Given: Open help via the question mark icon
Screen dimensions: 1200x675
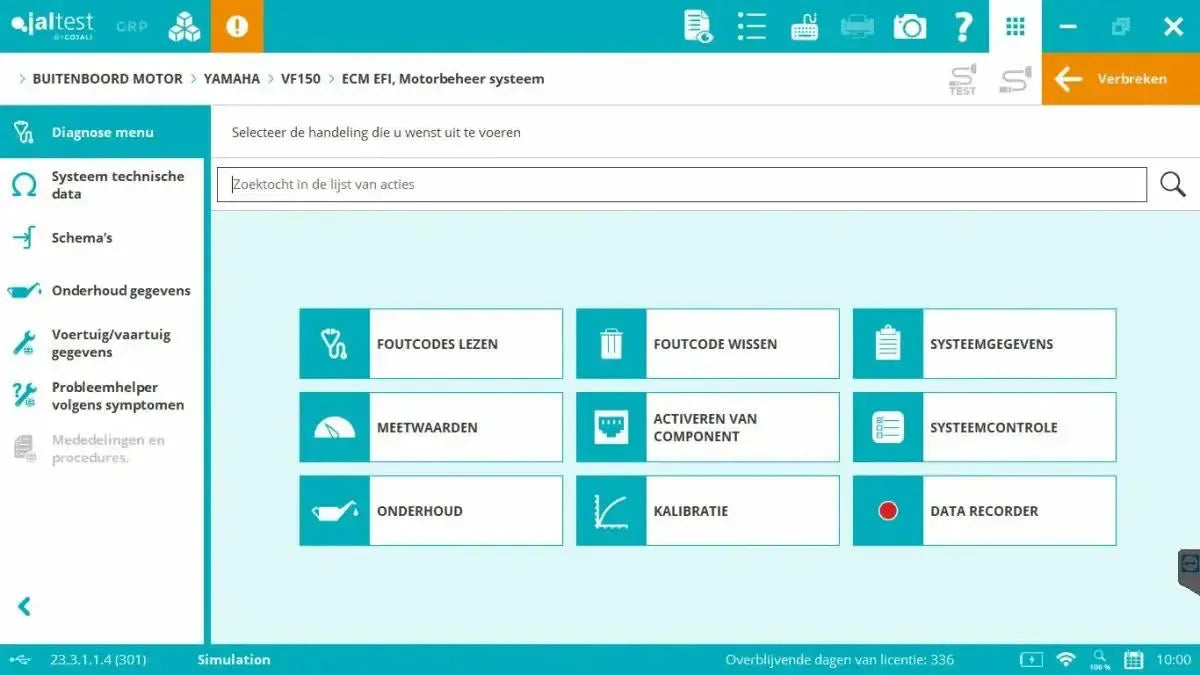Looking at the screenshot, I should tap(962, 26).
